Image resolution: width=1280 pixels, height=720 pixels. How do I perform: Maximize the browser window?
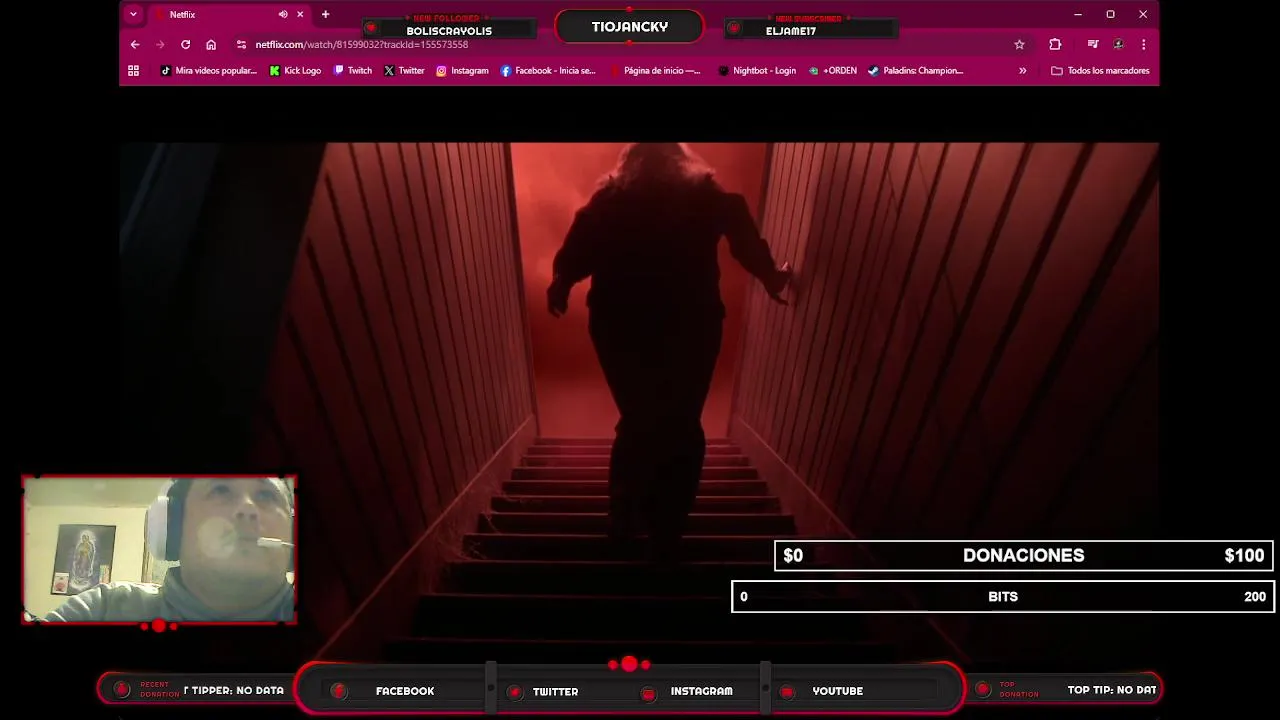tap(1110, 14)
